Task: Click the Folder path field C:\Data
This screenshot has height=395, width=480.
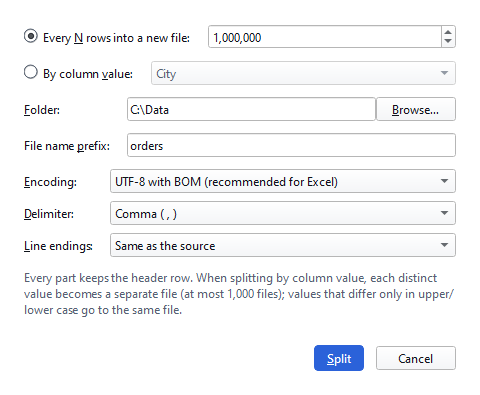Action: (251, 109)
